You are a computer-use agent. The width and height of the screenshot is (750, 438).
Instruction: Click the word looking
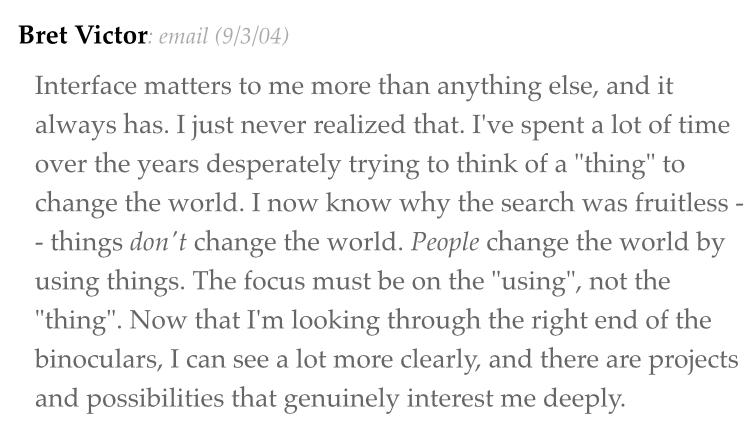coord(335,321)
